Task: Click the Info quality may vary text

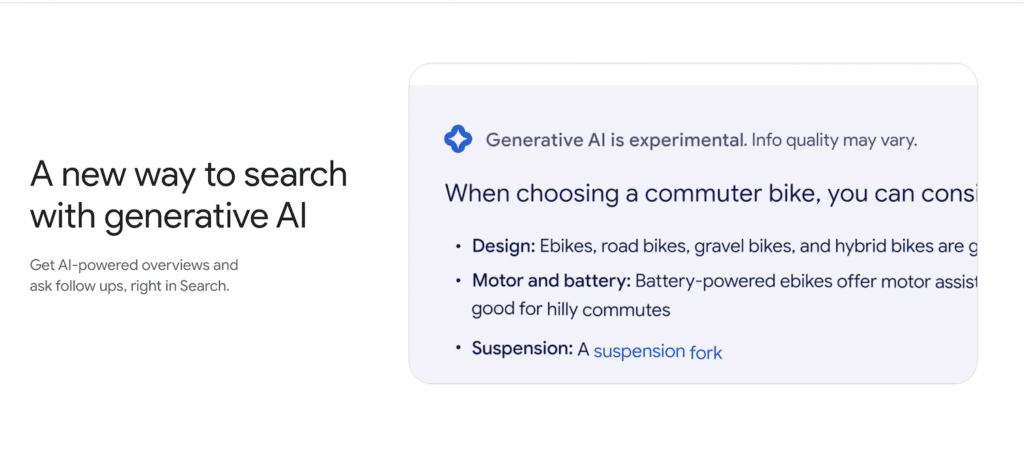Action: tap(834, 140)
